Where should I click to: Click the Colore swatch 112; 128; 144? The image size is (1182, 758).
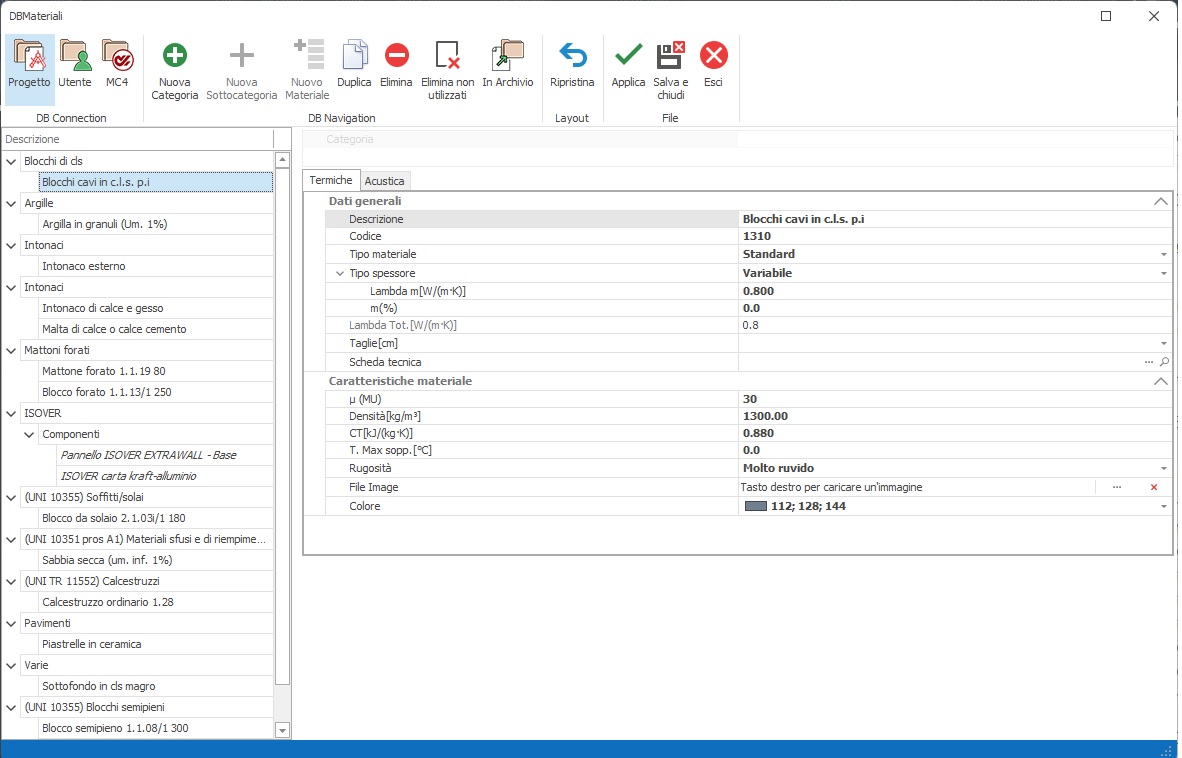pos(756,507)
